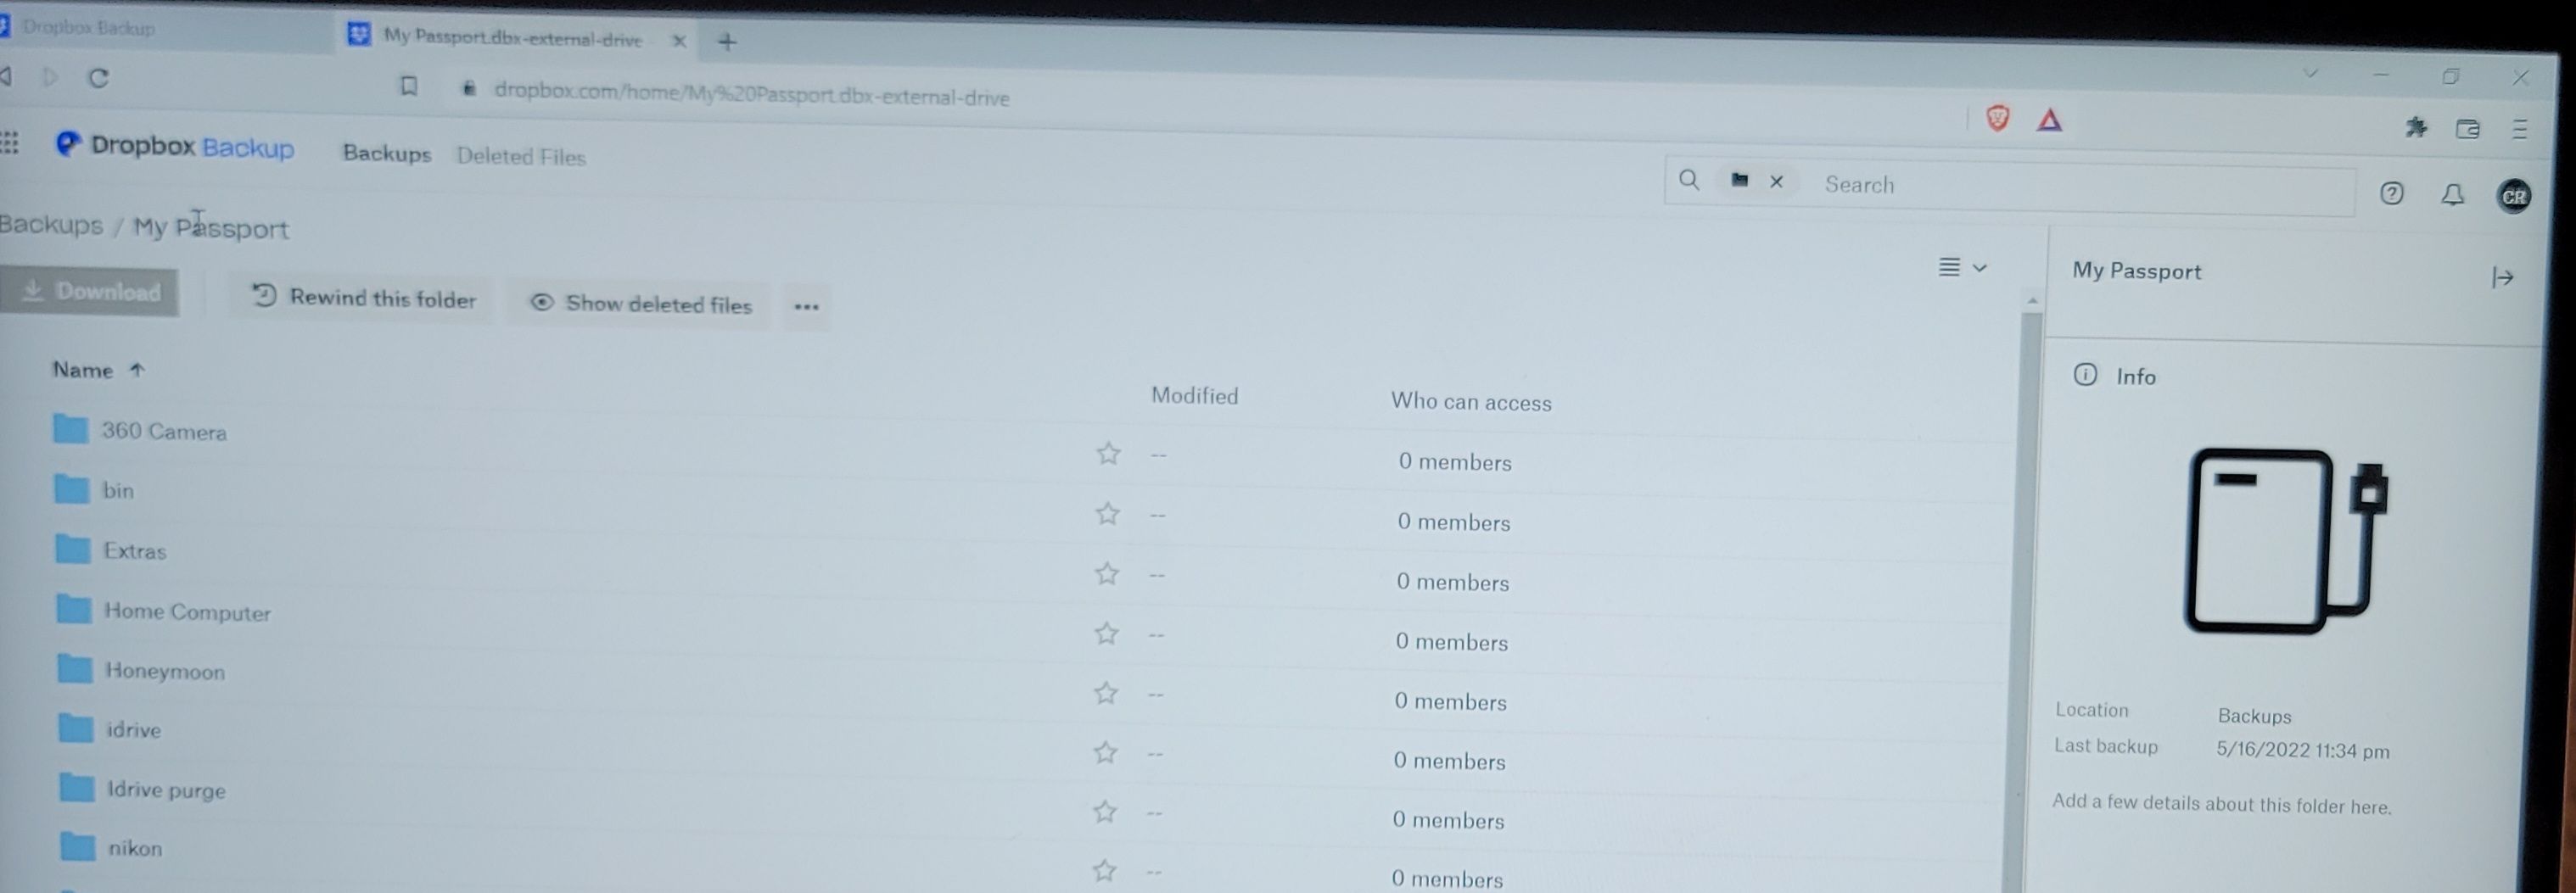
Task: Open the notifications bell
Action: [2452, 194]
